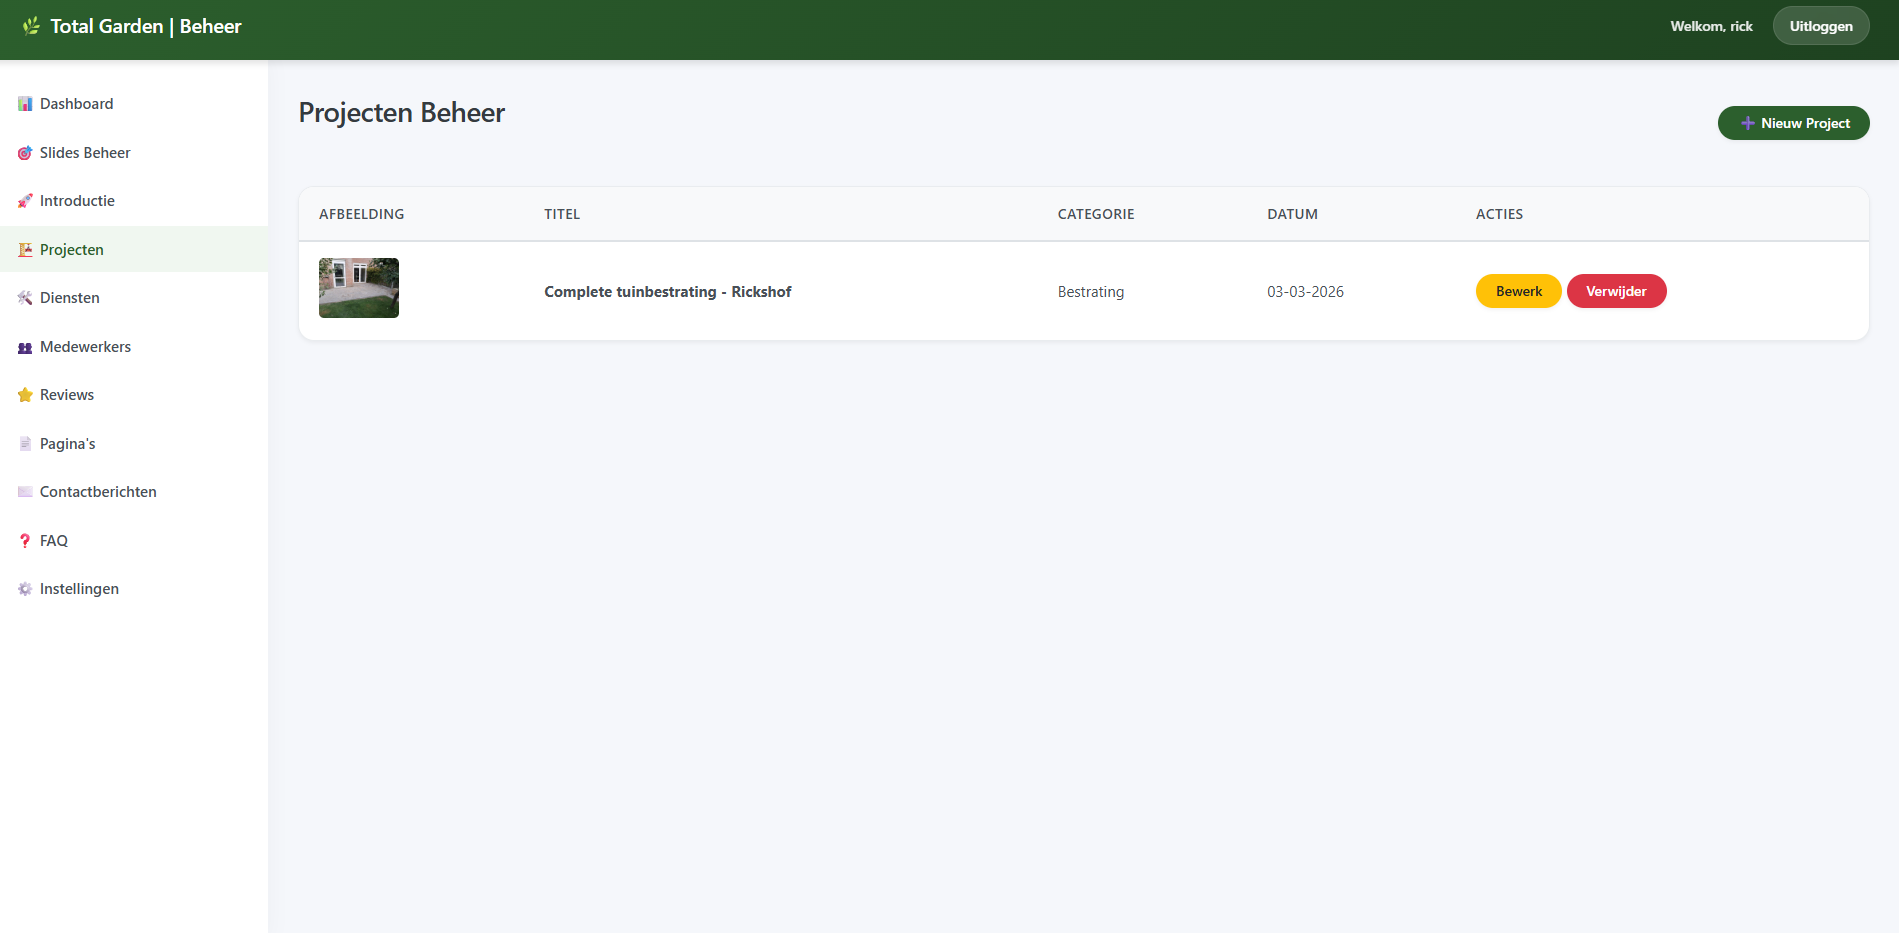This screenshot has width=1899, height=933.
Task: Click the Dashboard chart icon in sidebar
Action: pos(25,104)
